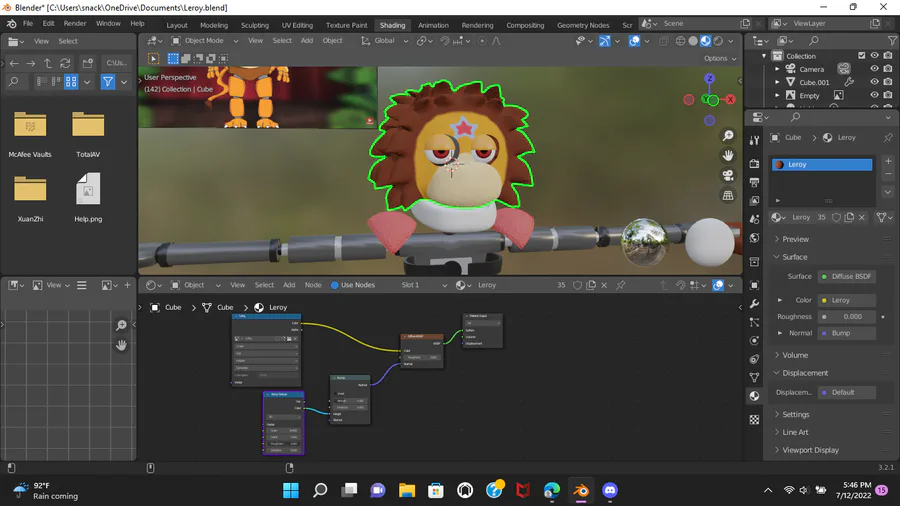Select rendered viewport shading mode
The height and width of the screenshot is (506, 900).
point(718,41)
